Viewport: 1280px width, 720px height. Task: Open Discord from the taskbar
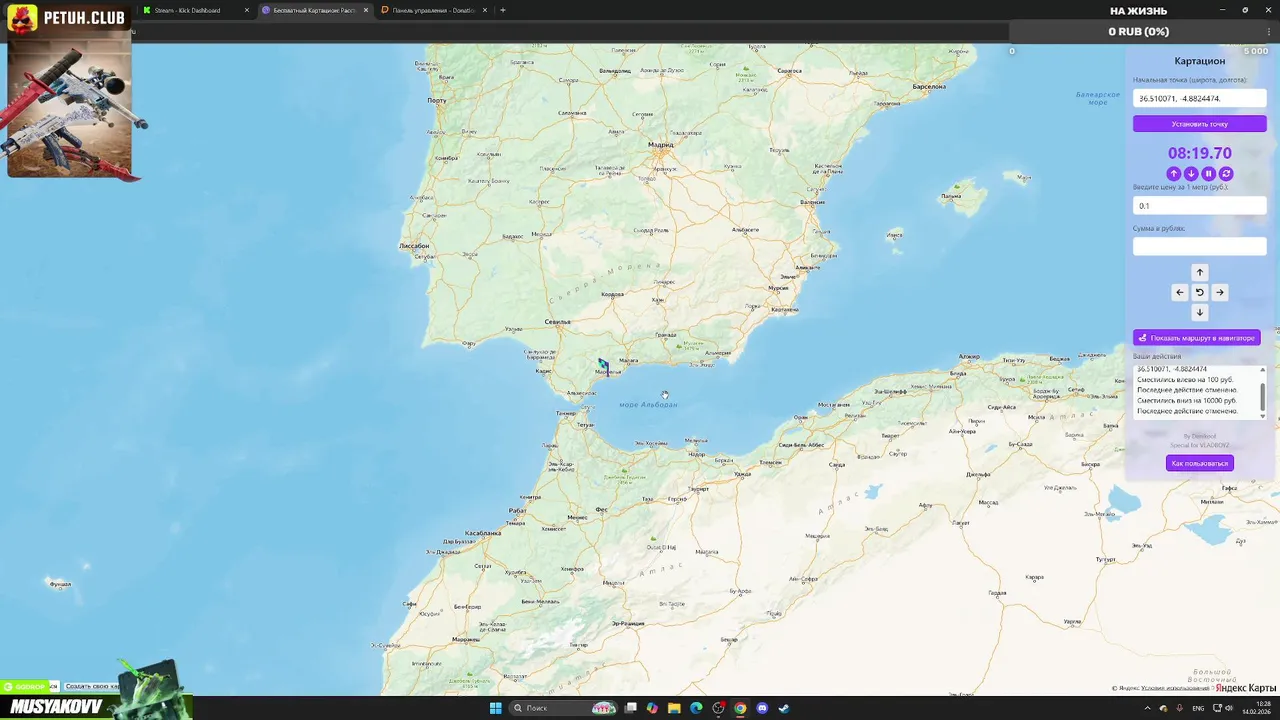point(762,708)
